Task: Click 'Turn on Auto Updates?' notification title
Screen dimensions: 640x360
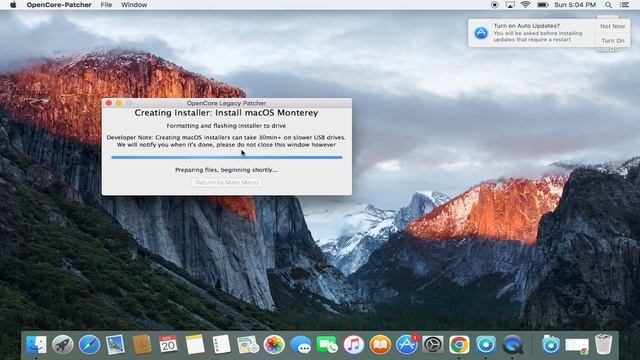Action: (527, 26)
